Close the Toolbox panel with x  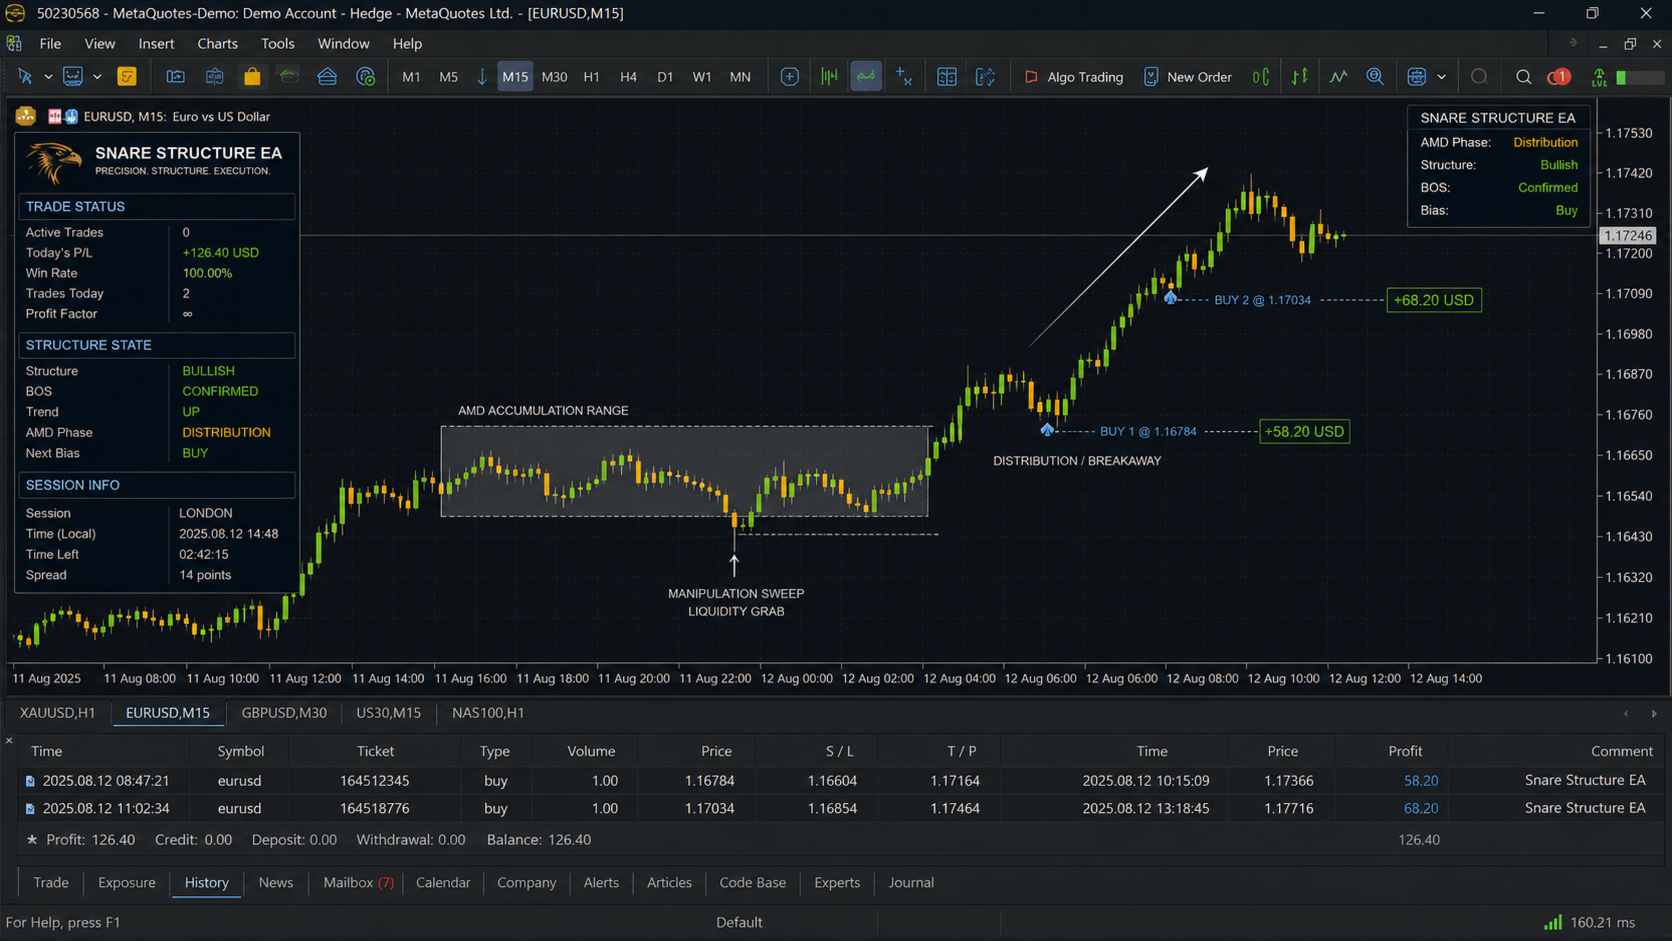pyautogui.click(x=9, y=741)
